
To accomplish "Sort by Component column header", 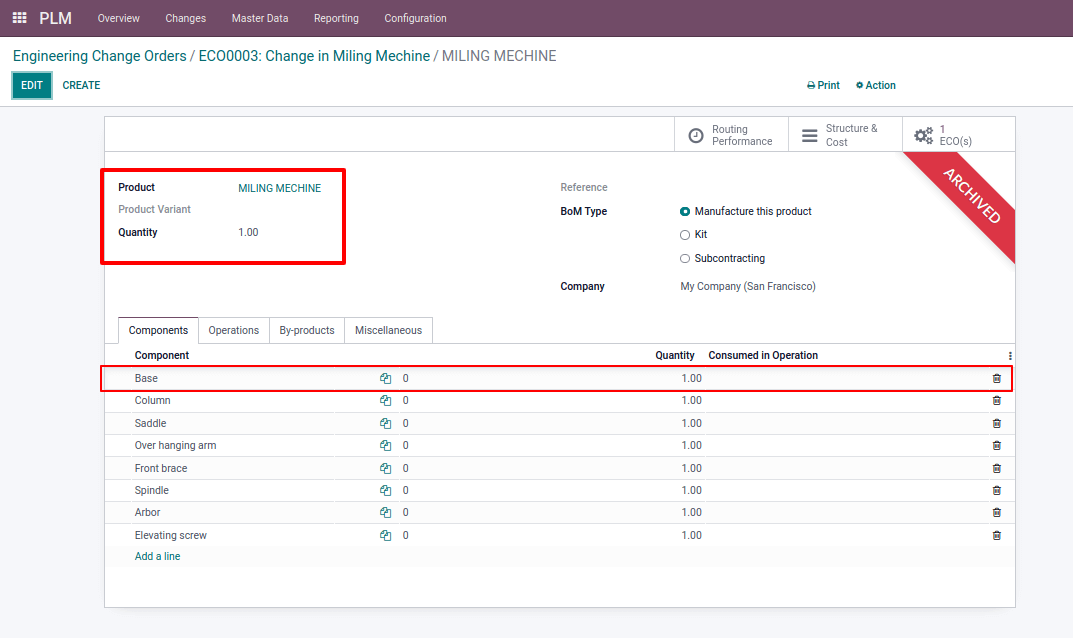I will click(x=161, y=355).
